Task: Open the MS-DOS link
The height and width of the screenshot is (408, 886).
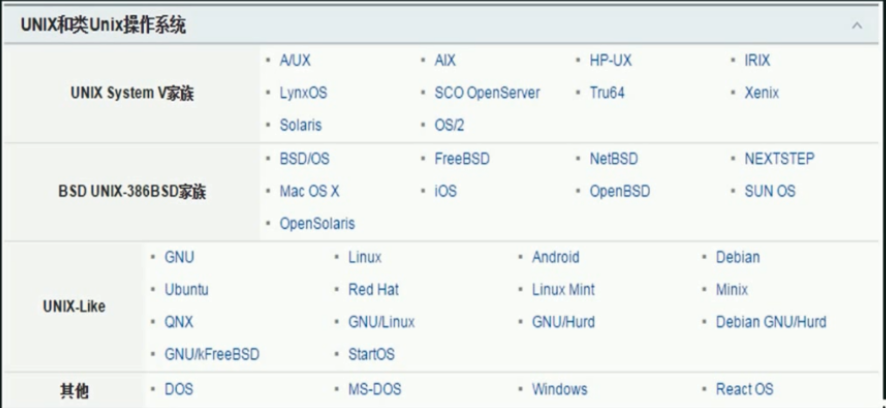Action: pyautogui.click(x=375, y=389)
